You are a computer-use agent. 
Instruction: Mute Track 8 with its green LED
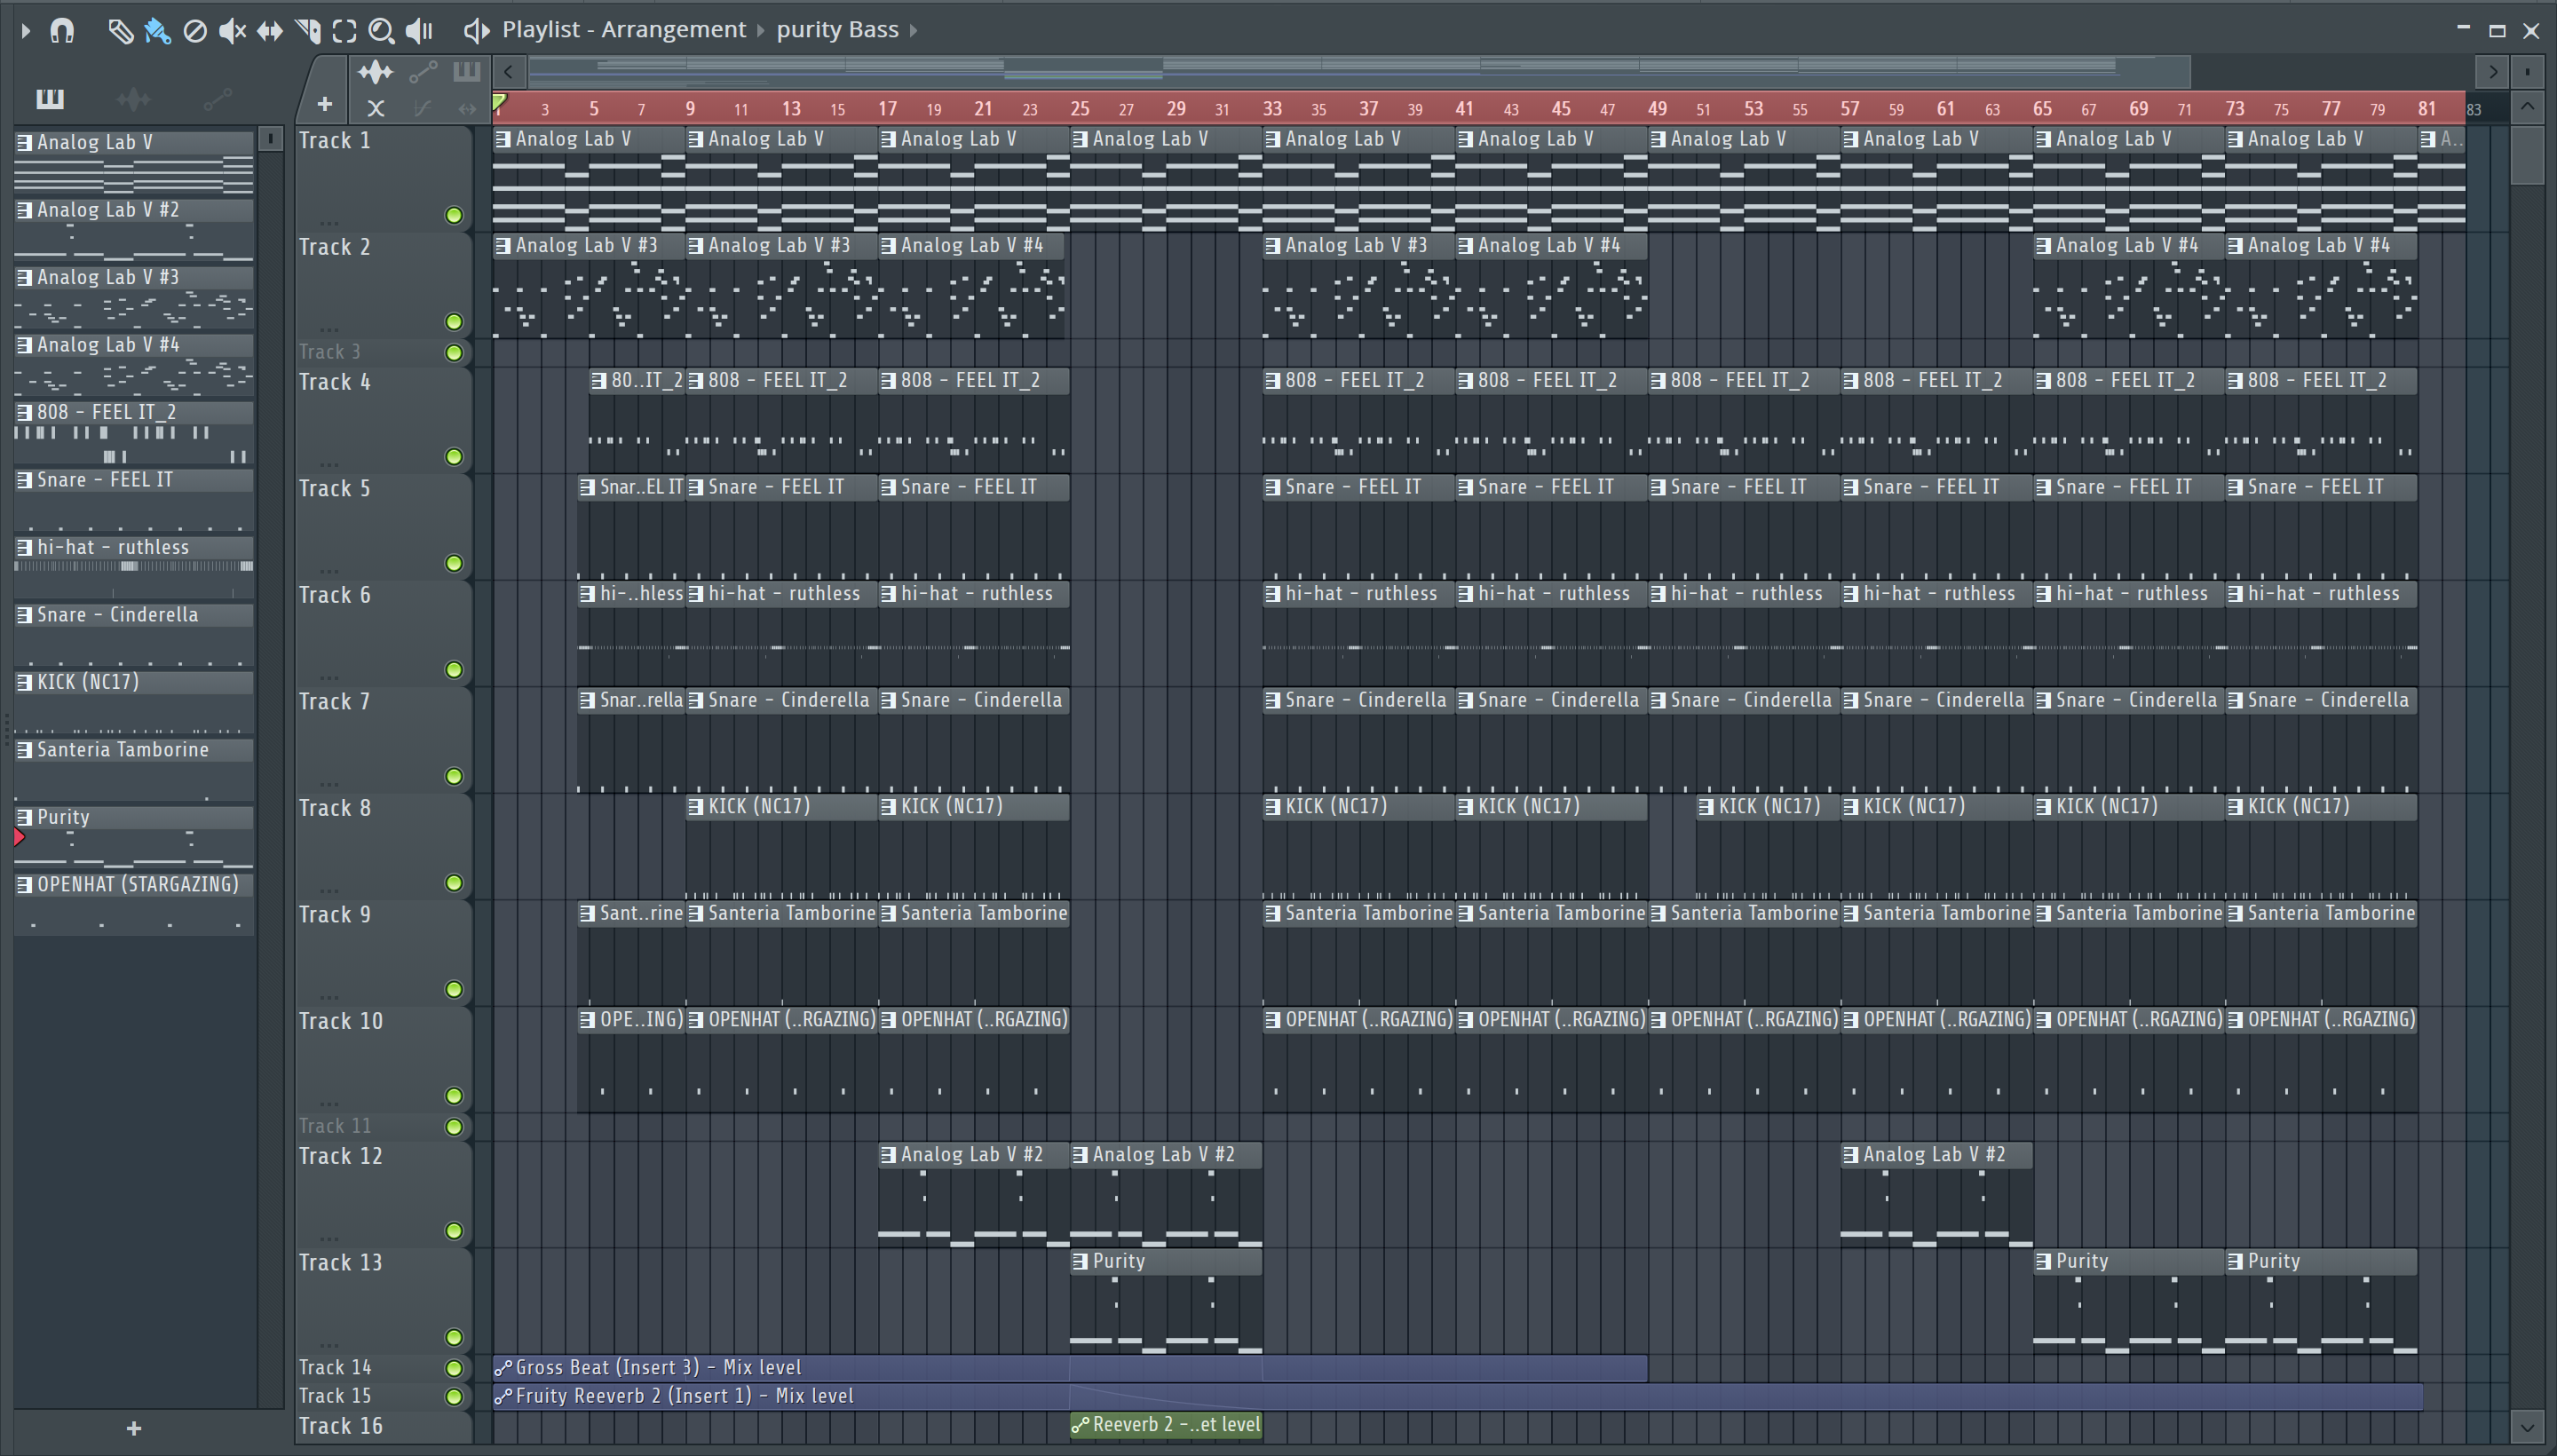click(x=454, y=882)
